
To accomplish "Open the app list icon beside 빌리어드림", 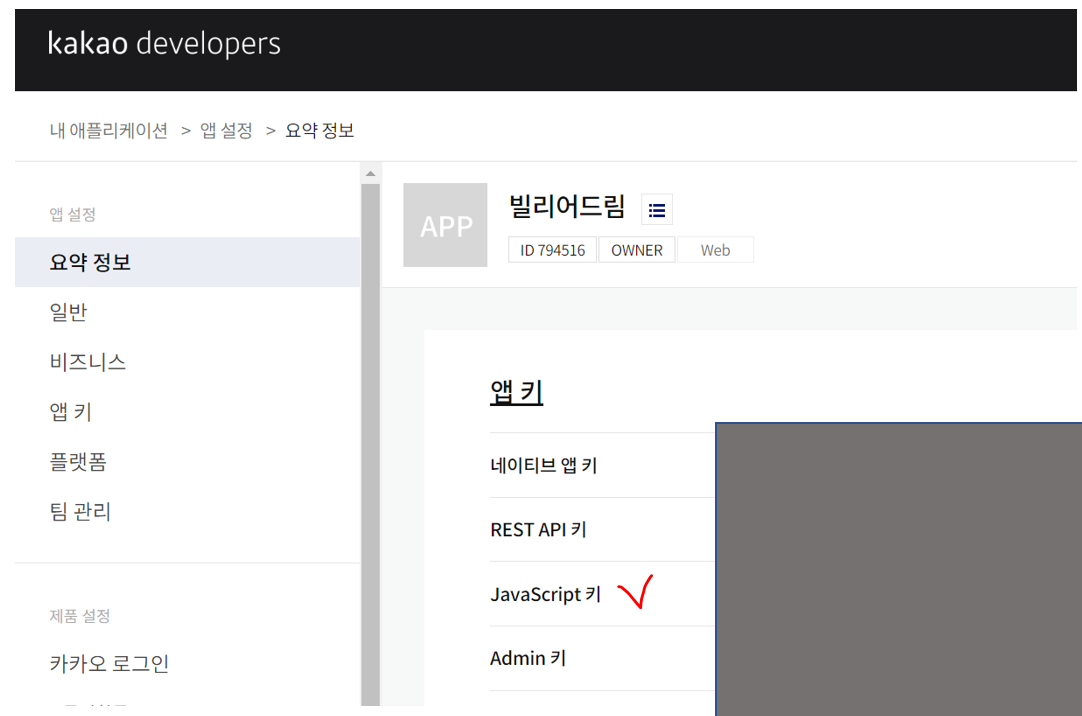I will tap(657, 210).
